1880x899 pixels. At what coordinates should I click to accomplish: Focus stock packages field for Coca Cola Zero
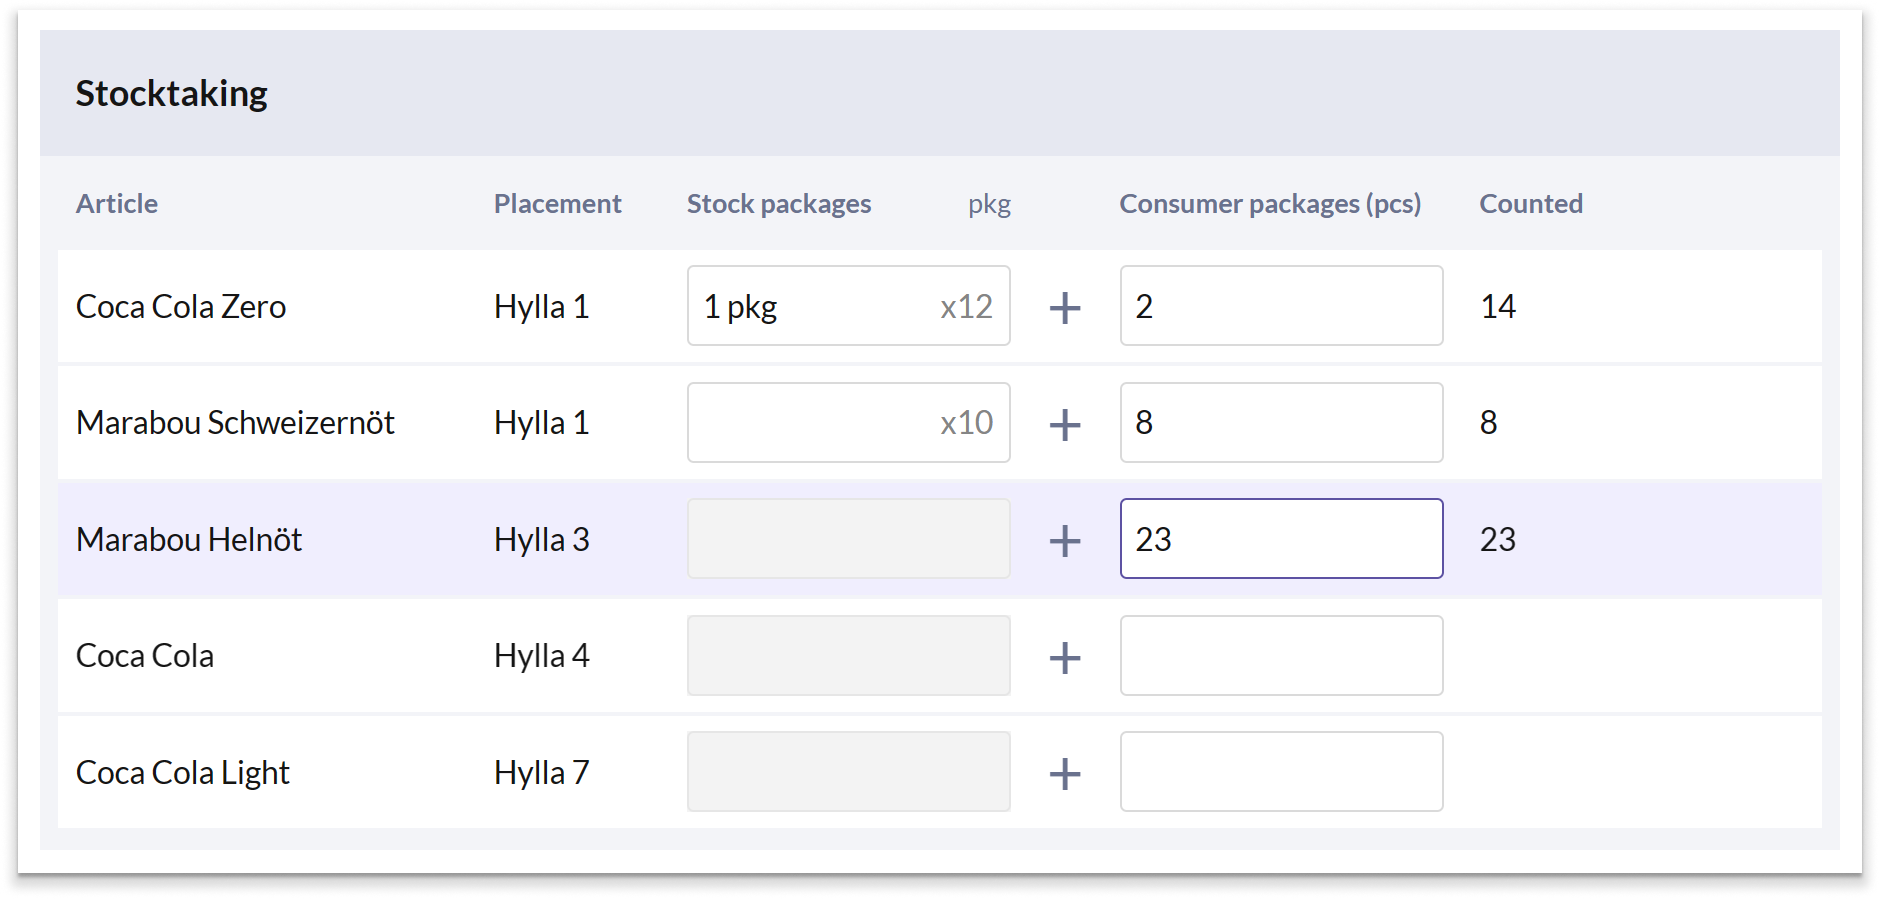click(x=848, y=306)
